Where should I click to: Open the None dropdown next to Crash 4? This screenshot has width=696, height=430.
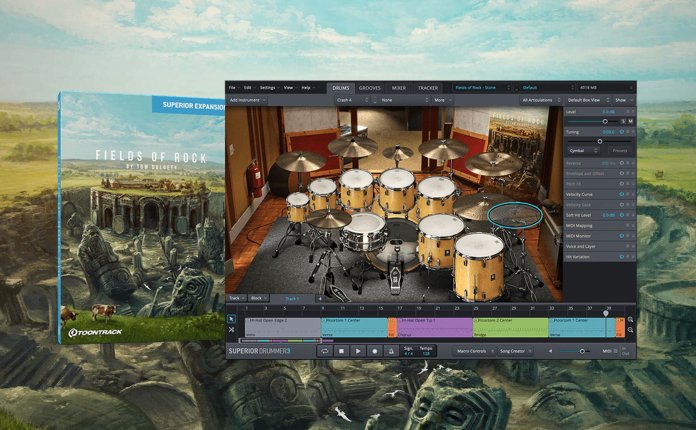coord(404,100)
